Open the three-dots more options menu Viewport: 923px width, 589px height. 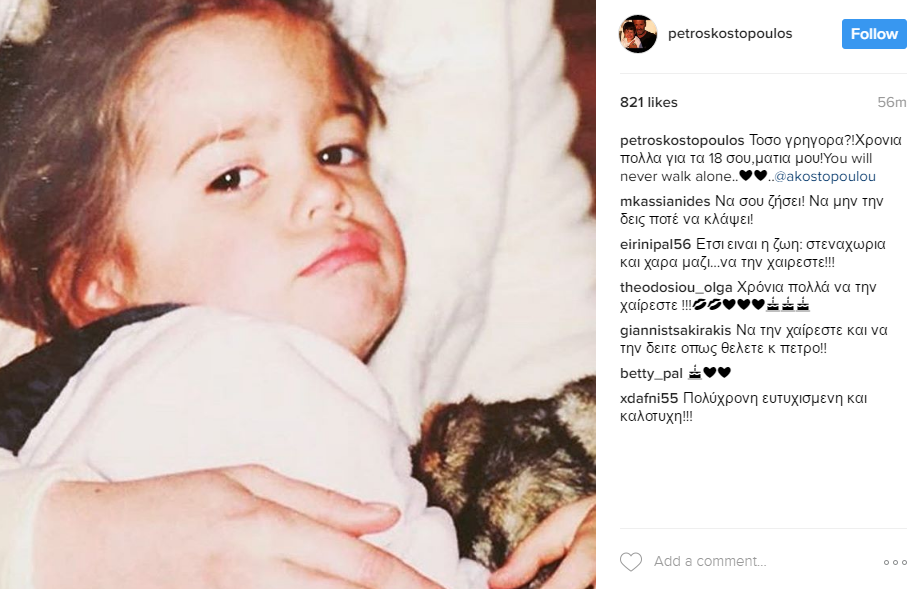pyautogui.click(x=895, y=563)
